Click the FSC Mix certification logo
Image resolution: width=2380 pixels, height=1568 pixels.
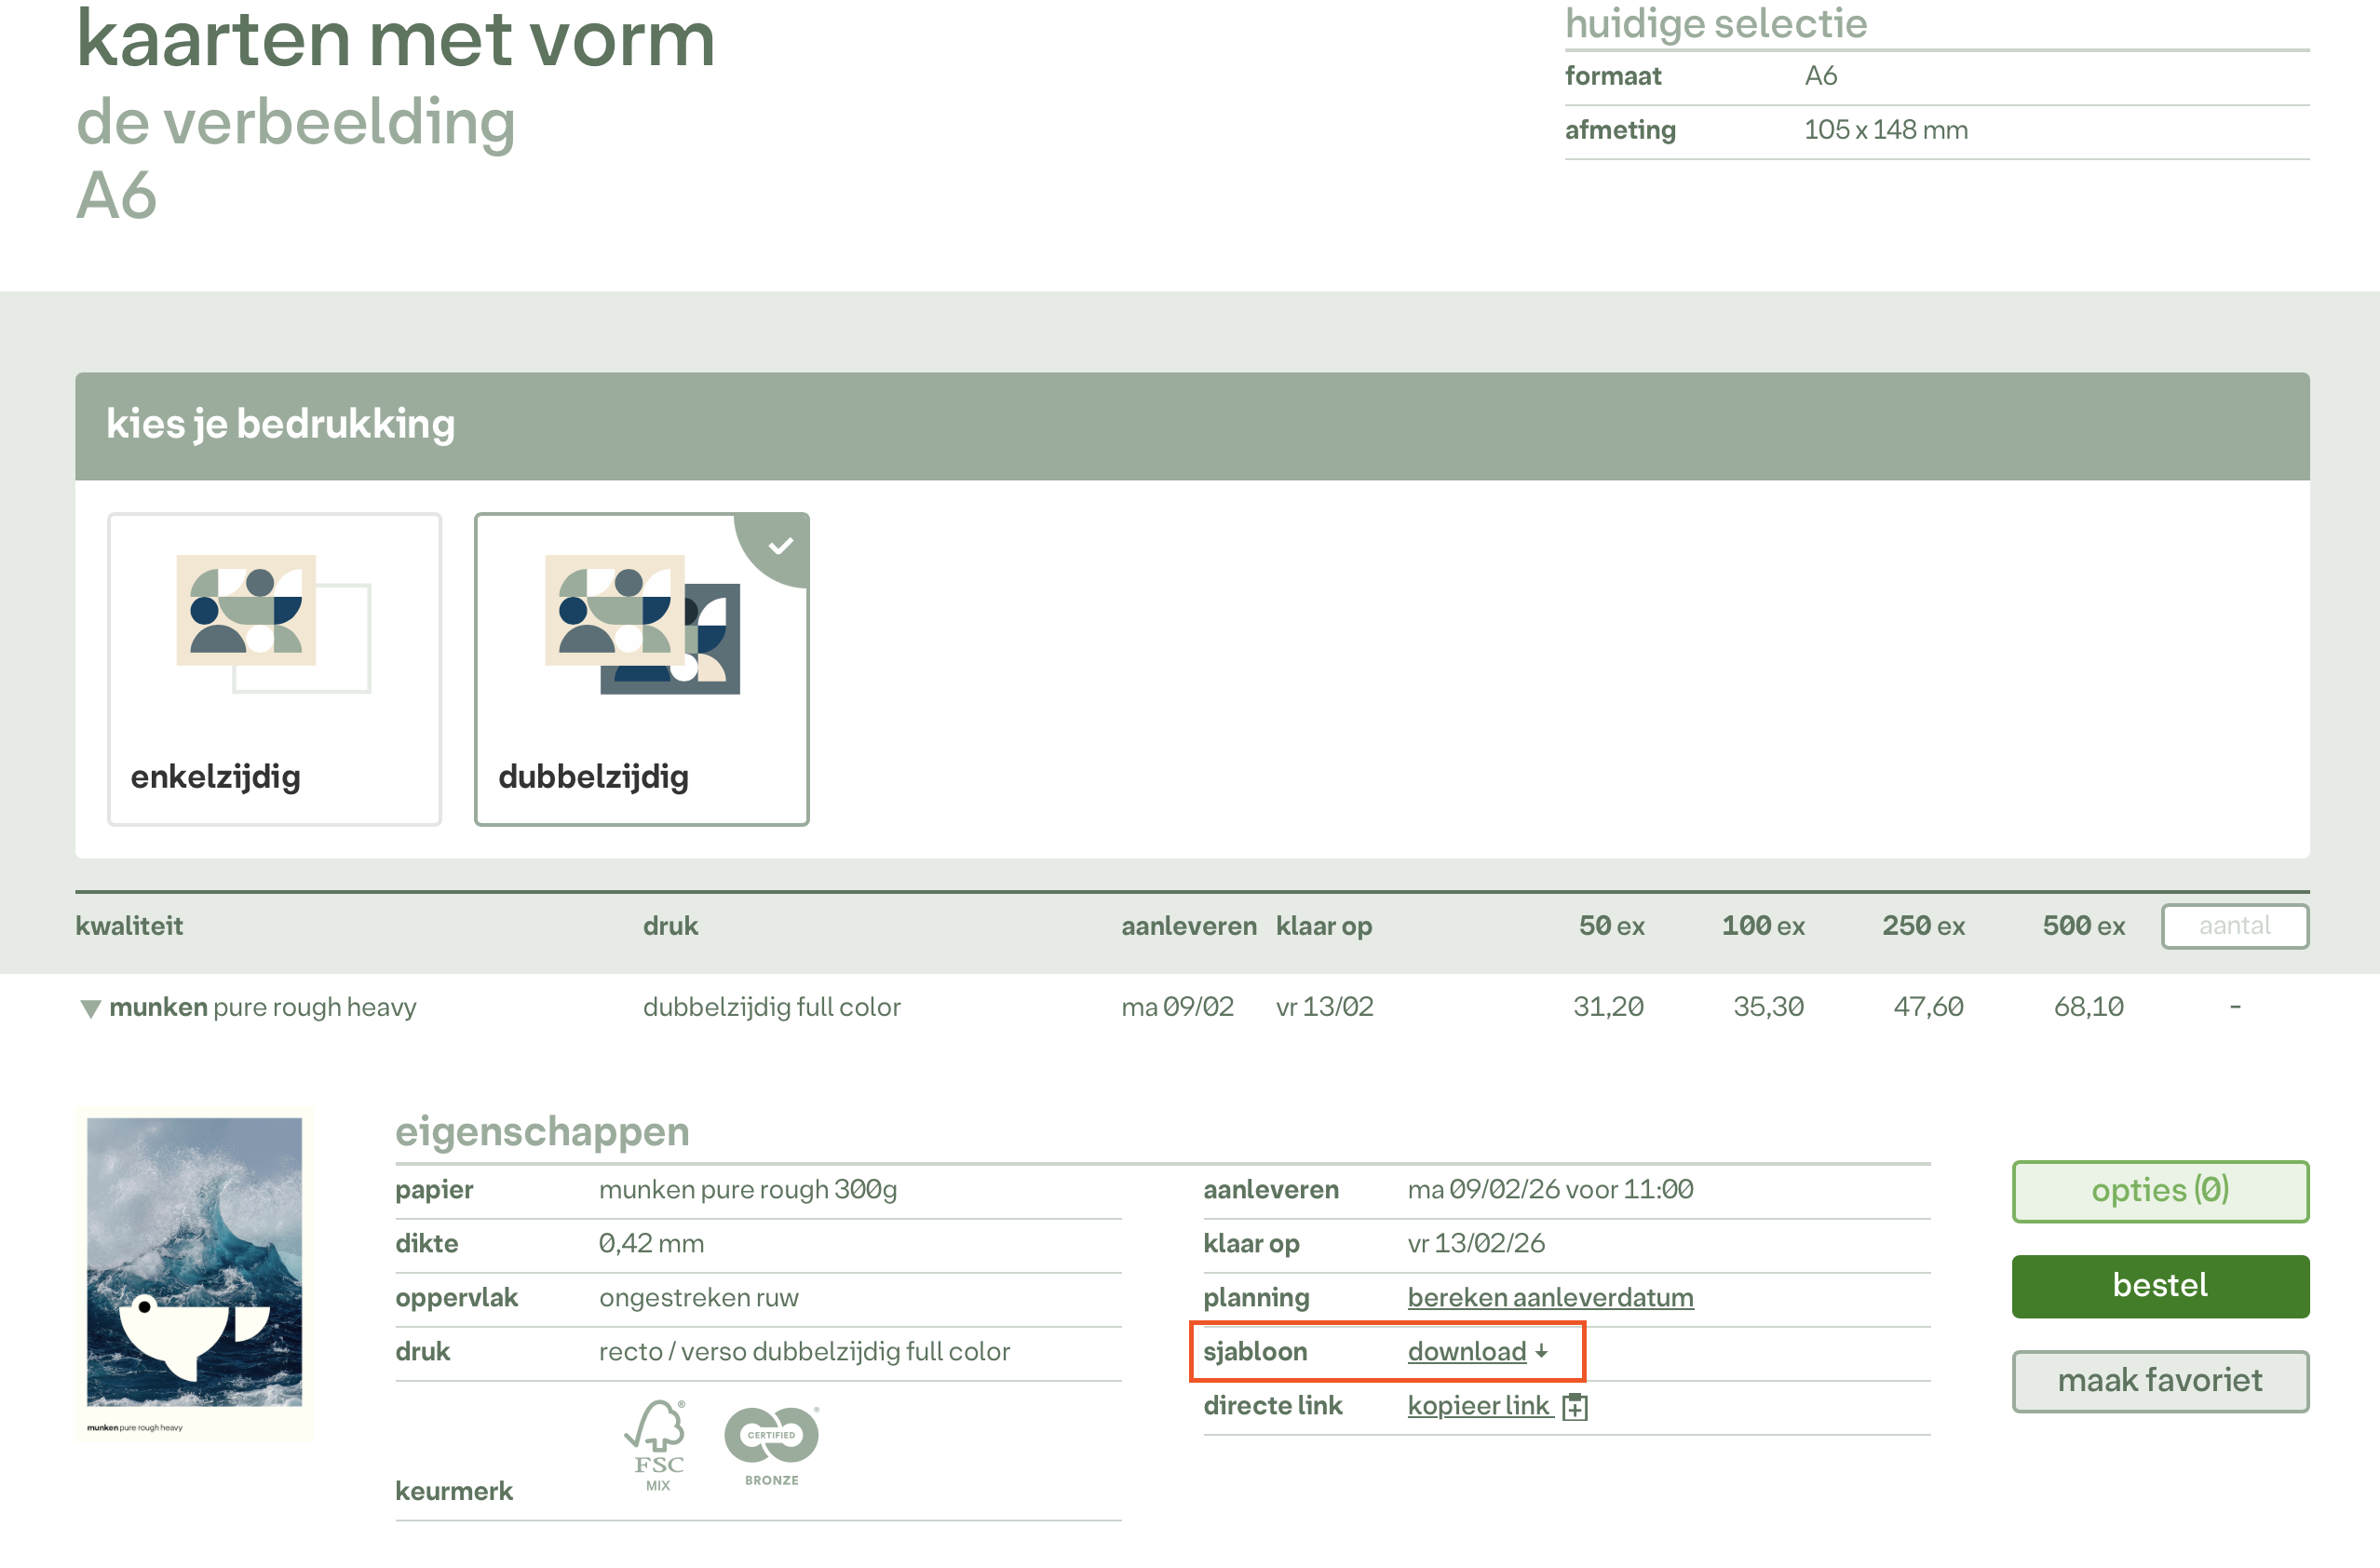pos(657,1444)
